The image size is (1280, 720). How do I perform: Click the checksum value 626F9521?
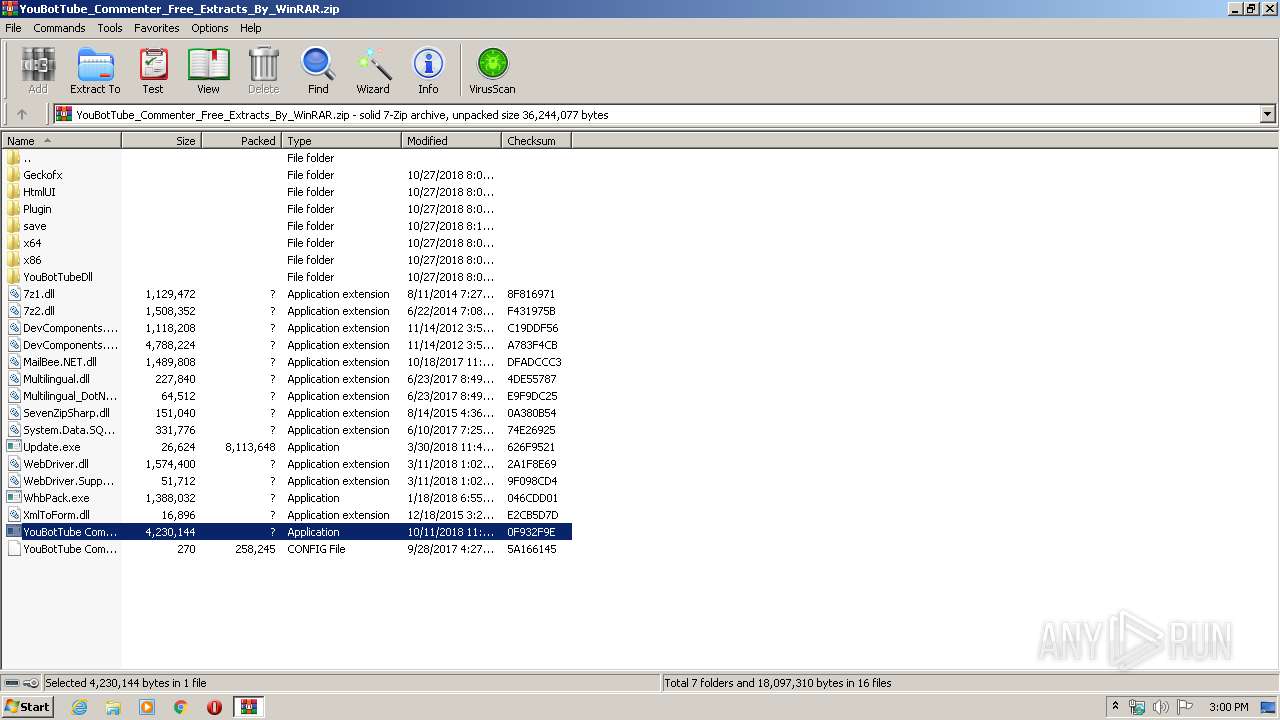531,447
